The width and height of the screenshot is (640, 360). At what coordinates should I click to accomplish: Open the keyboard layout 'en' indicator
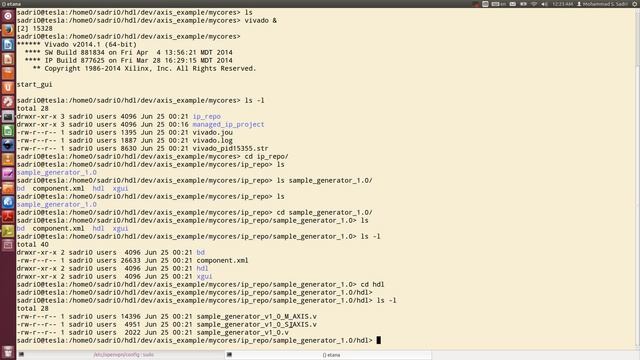498,4
